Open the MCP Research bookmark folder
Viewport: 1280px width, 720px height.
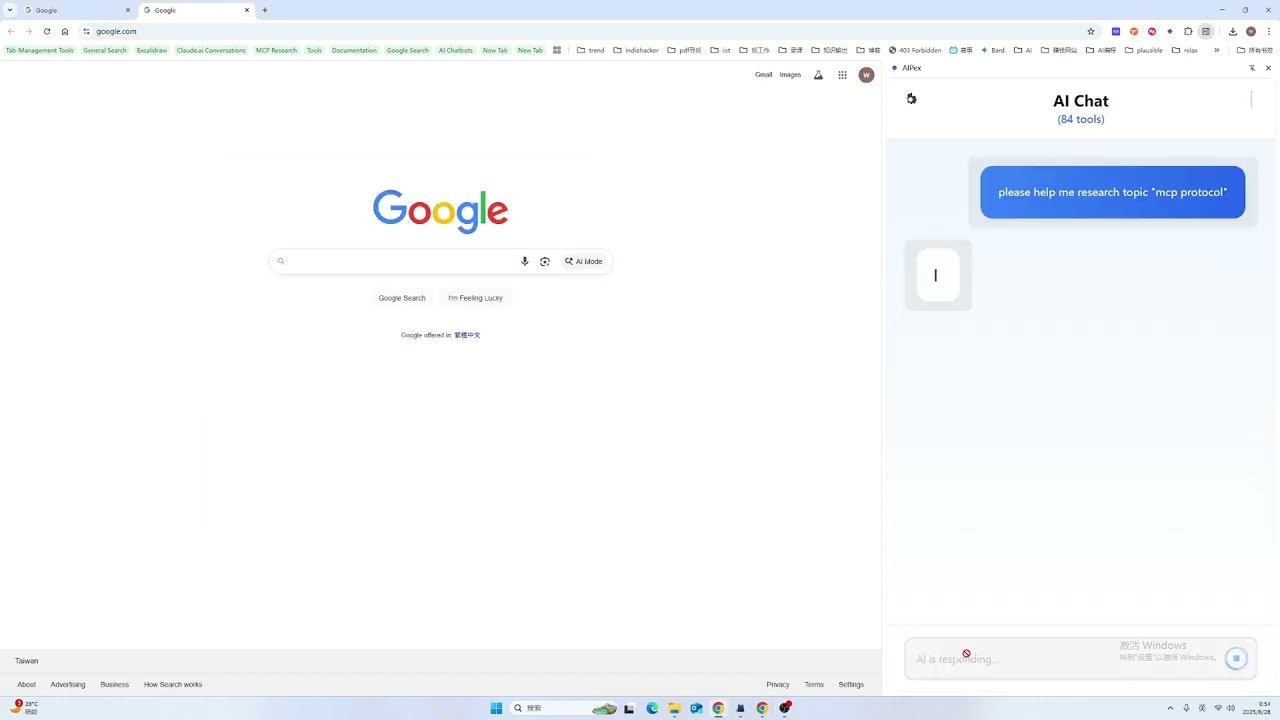pos(276,50)
